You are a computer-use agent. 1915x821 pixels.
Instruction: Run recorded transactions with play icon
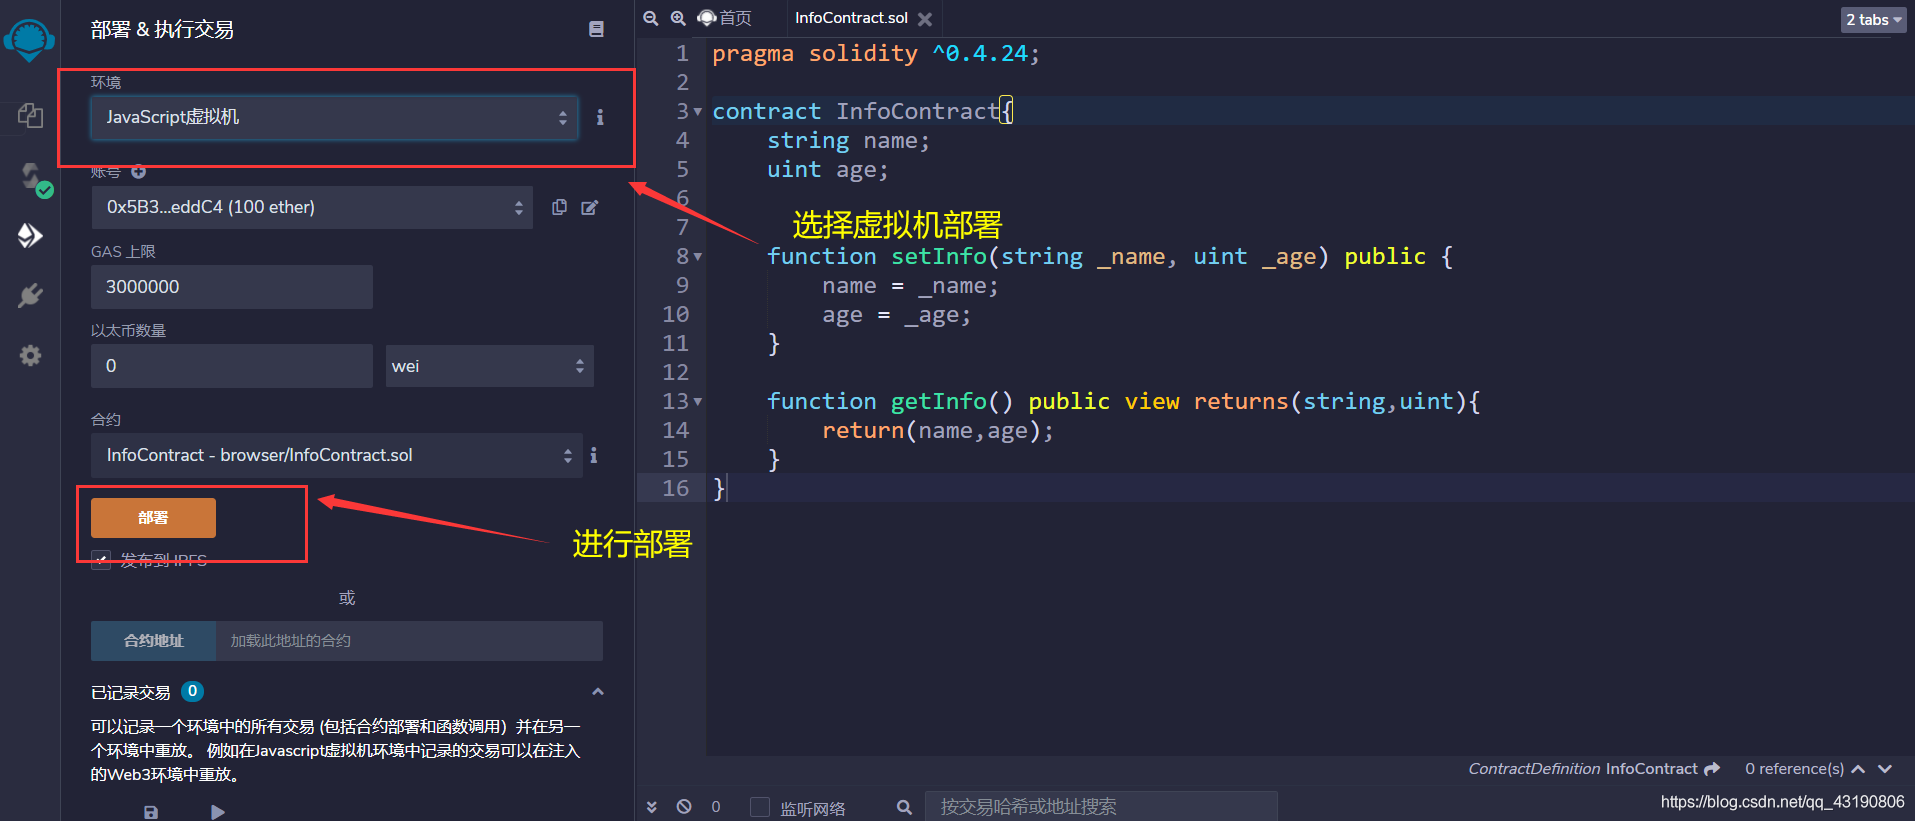click(x=218, y=812)
